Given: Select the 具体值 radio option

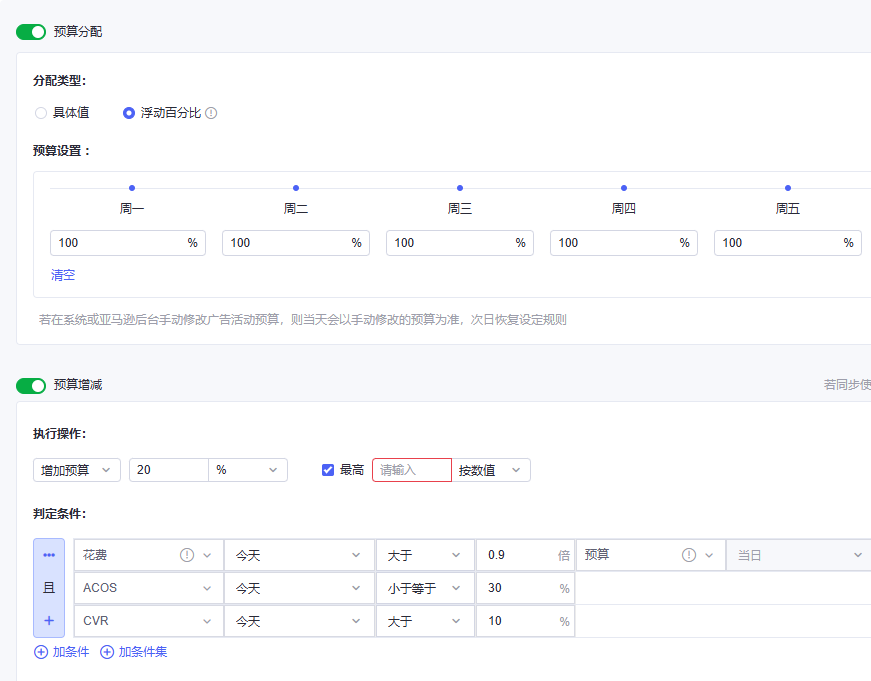Looking at the screenshot, I should [41, 113].
